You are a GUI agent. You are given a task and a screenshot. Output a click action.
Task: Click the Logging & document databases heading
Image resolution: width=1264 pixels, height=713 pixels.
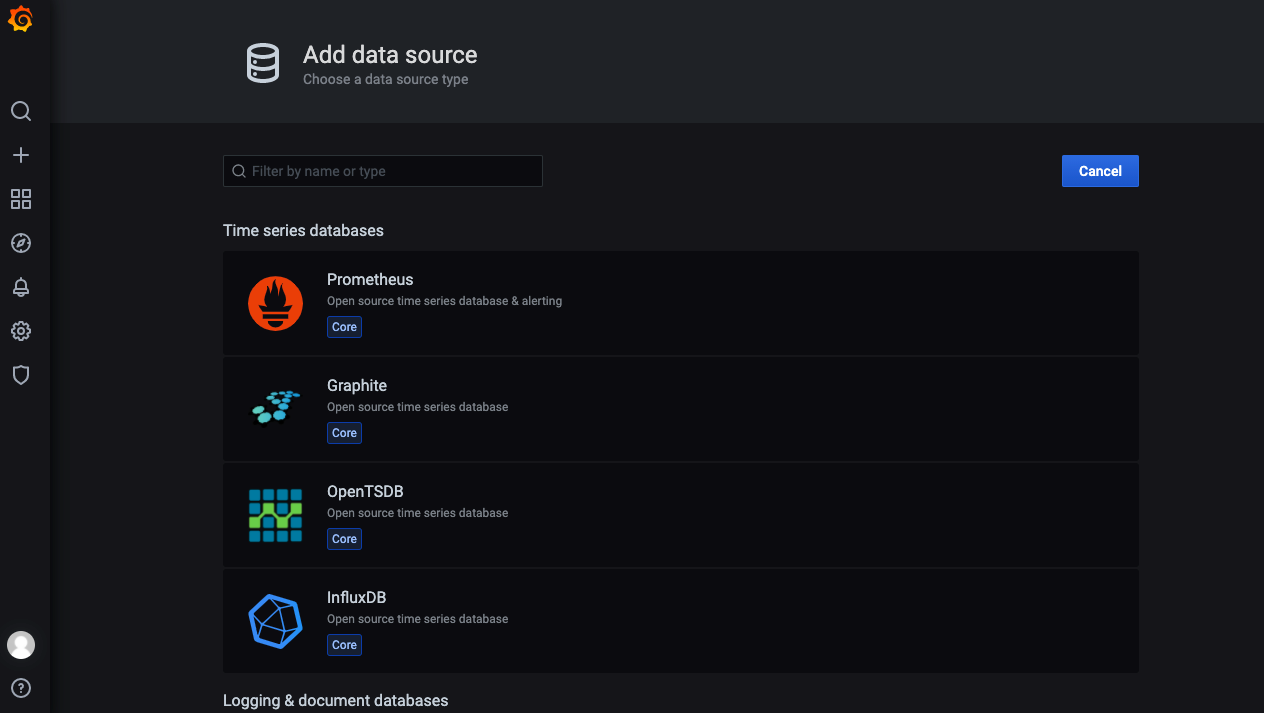335,700
